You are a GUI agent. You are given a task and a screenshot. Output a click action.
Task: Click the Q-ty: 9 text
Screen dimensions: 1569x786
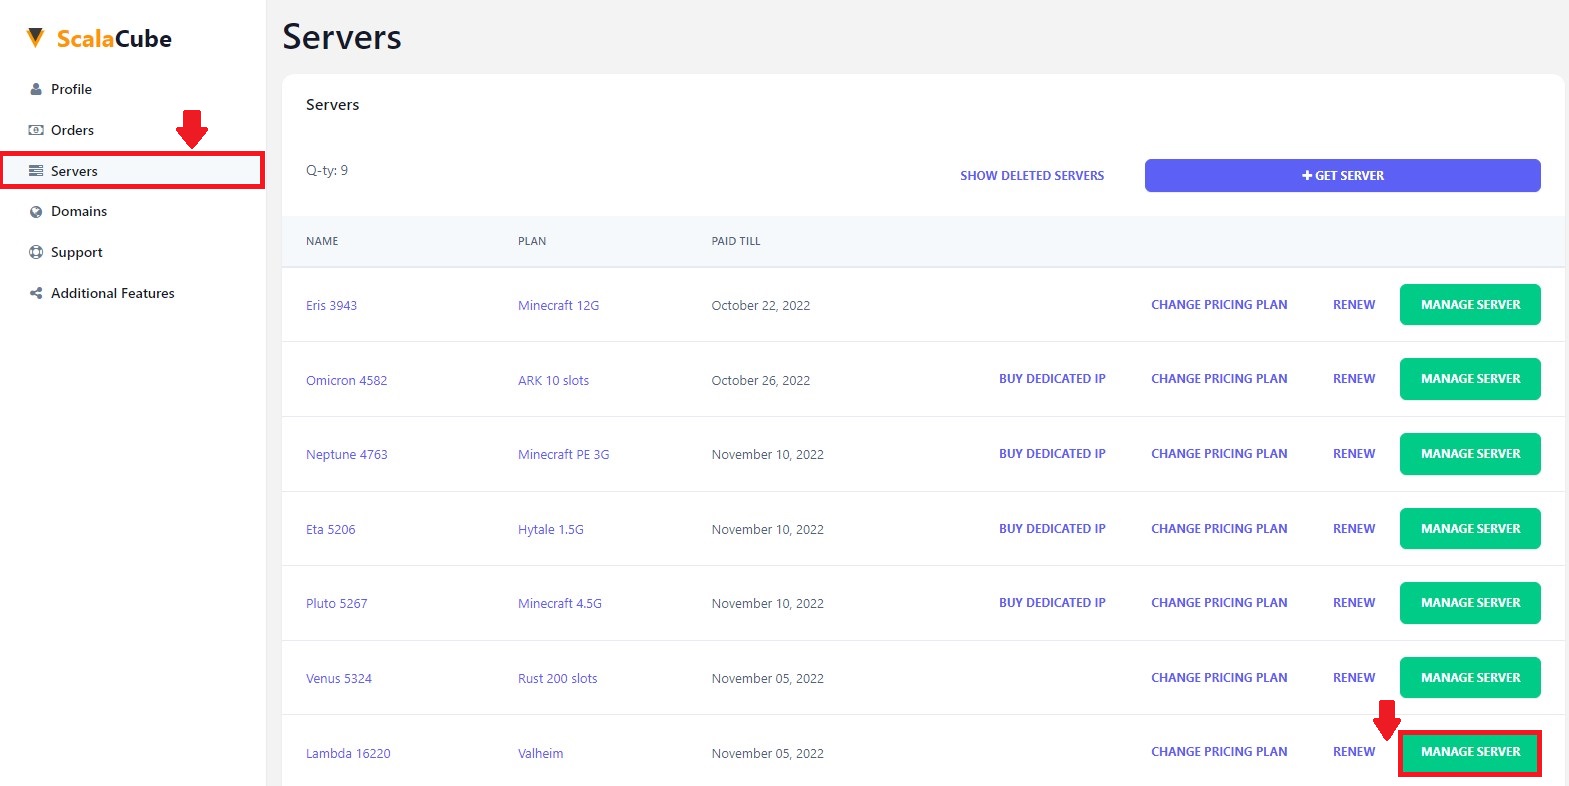pyautogui.click(x=327, y=170)
